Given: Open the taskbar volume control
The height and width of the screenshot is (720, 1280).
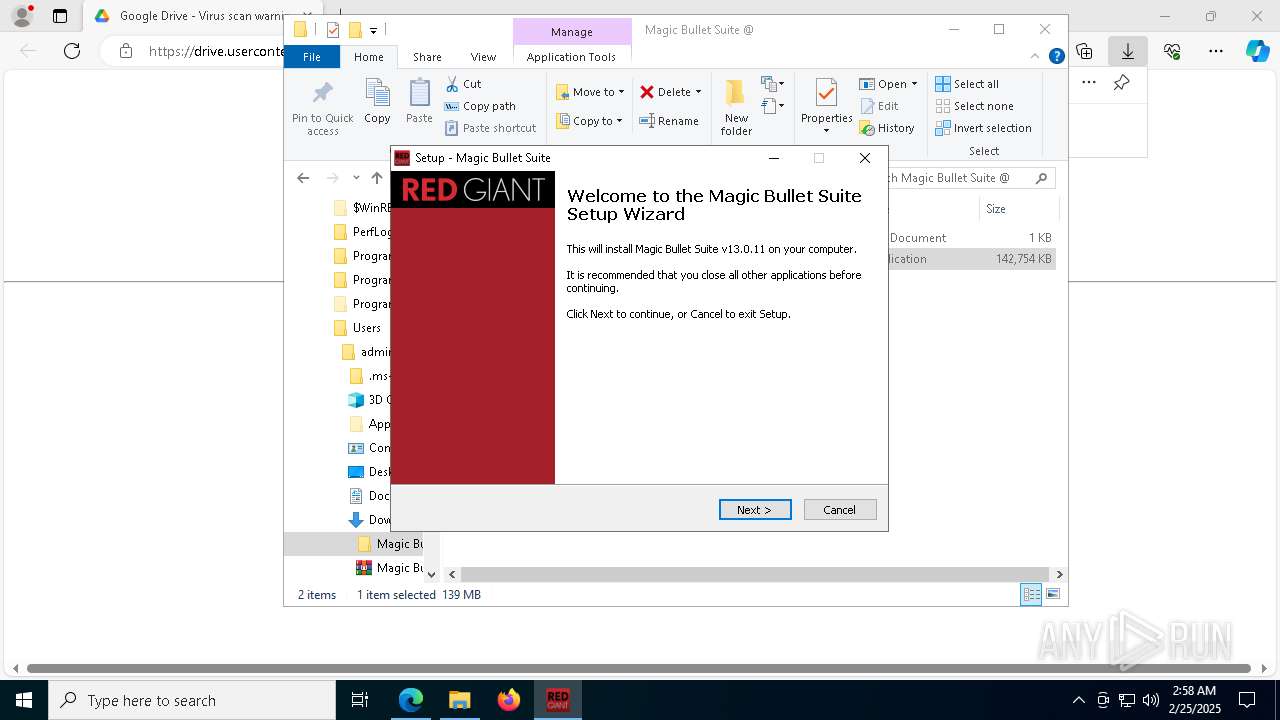Looking at the screenshot, I should [1151, 700].
